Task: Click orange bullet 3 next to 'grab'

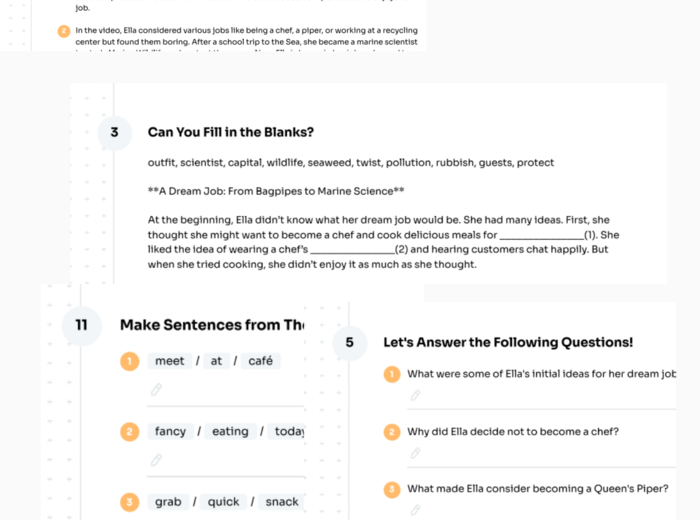Action: [129, 502]
